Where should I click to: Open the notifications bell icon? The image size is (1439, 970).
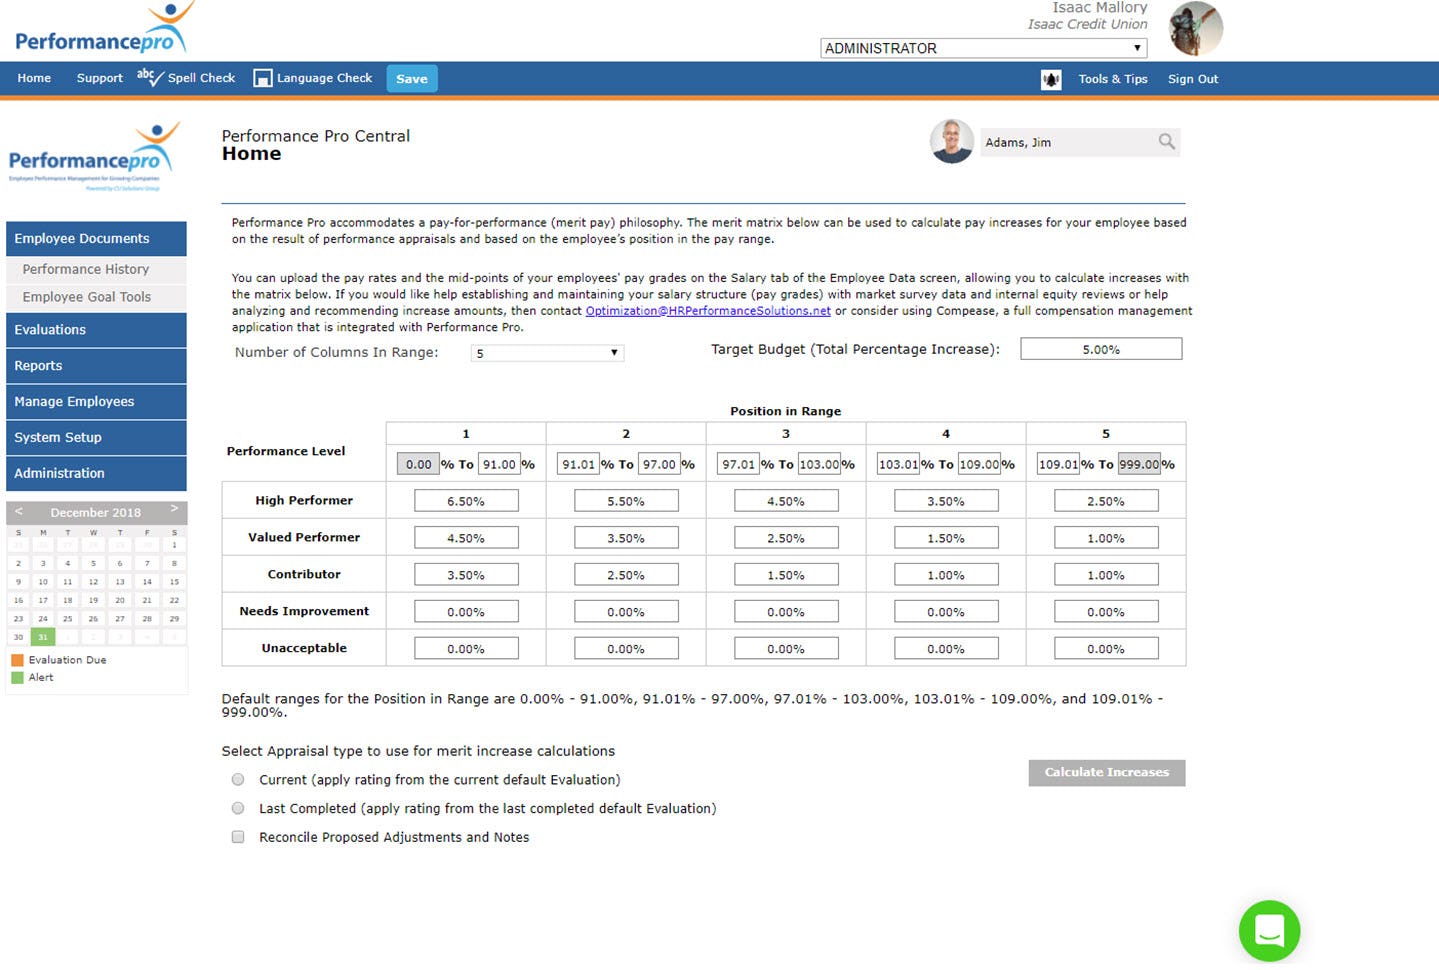tap(1050, 79)
